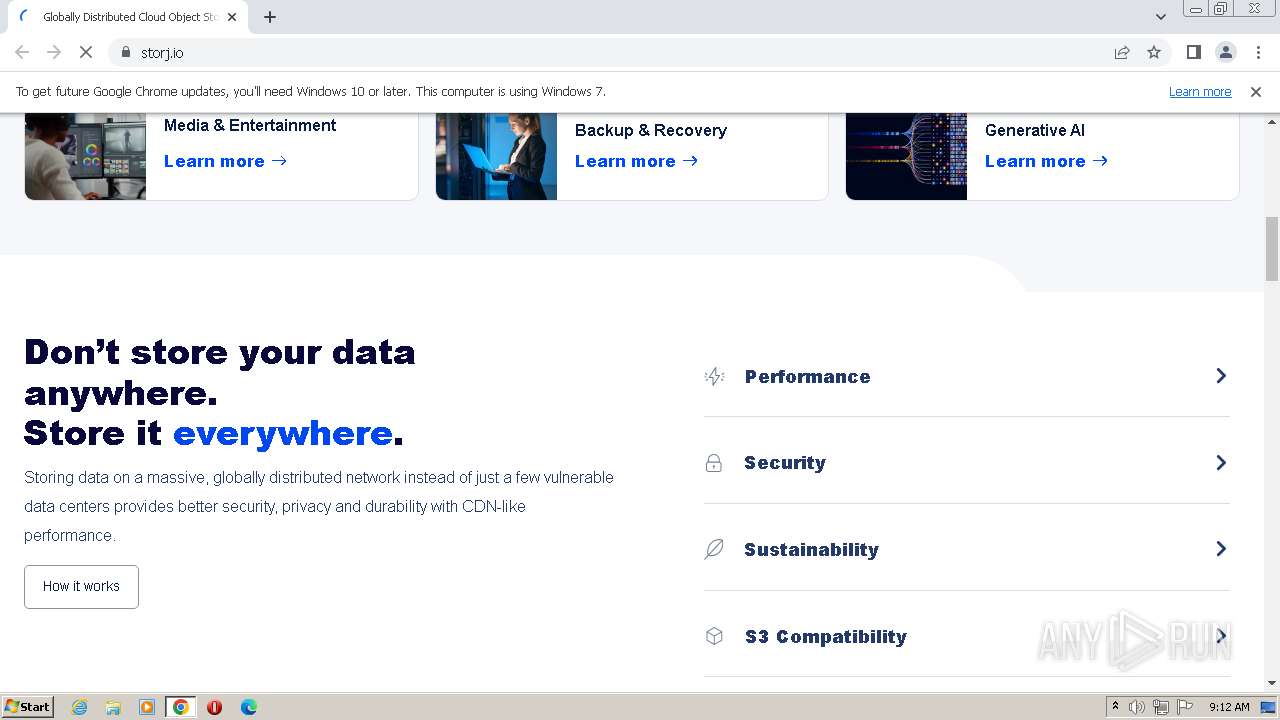Open Backup & Recovery Learn more link
This screenshot has width=1280, height=720.
tap(636, 161)
